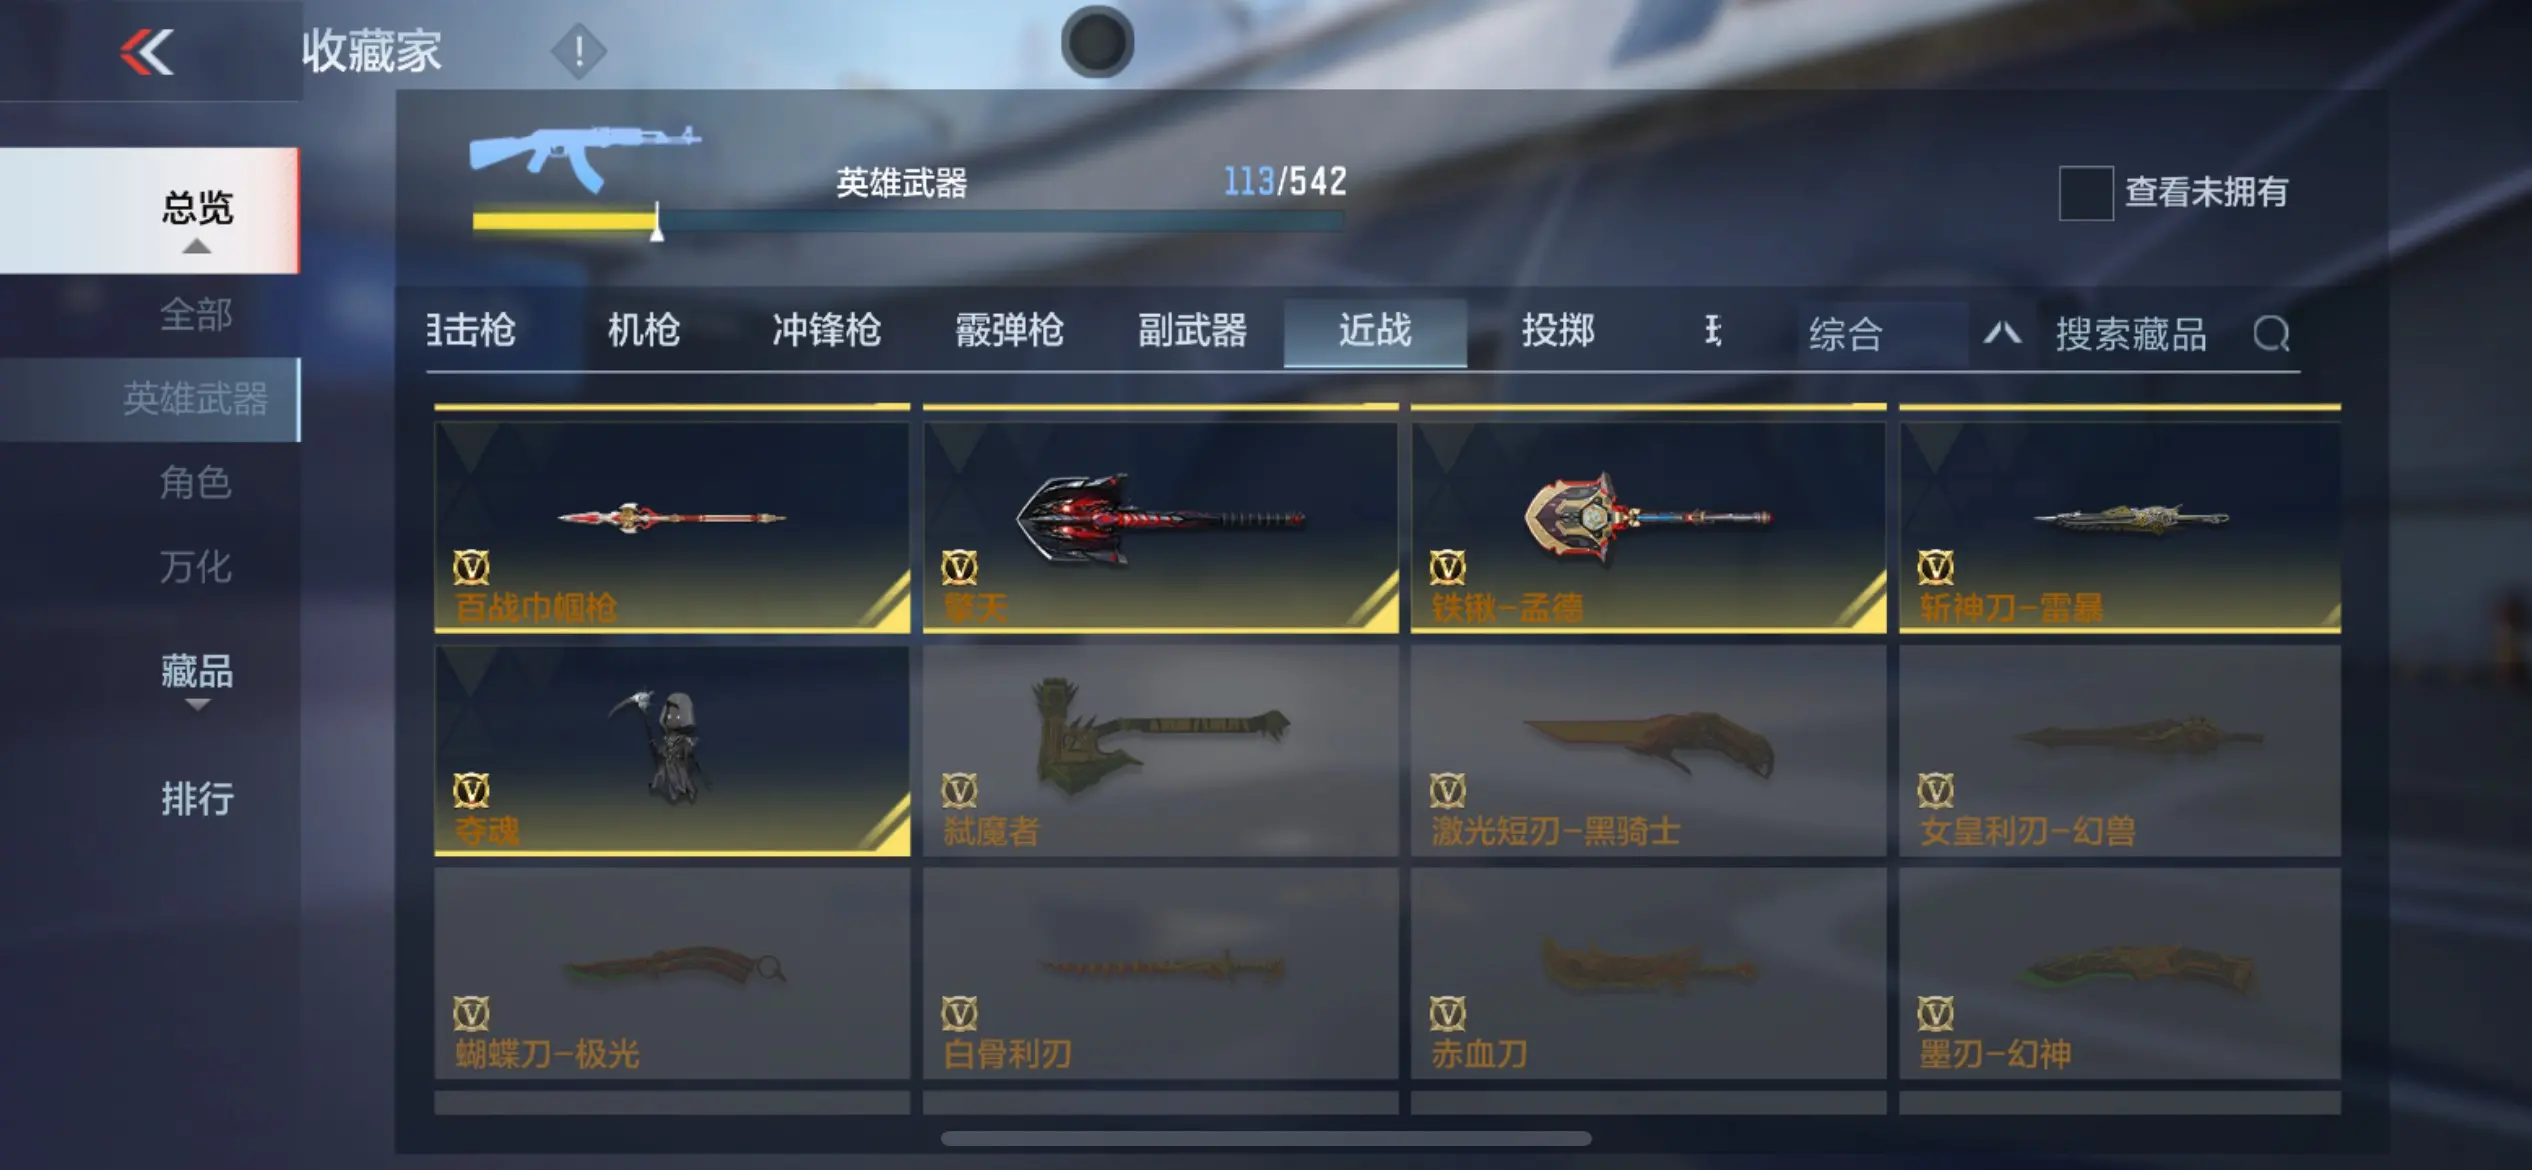2532x1170 pixels.
Task: Click the horizontal scrollbar at the bottom
Action: 1266,1138
